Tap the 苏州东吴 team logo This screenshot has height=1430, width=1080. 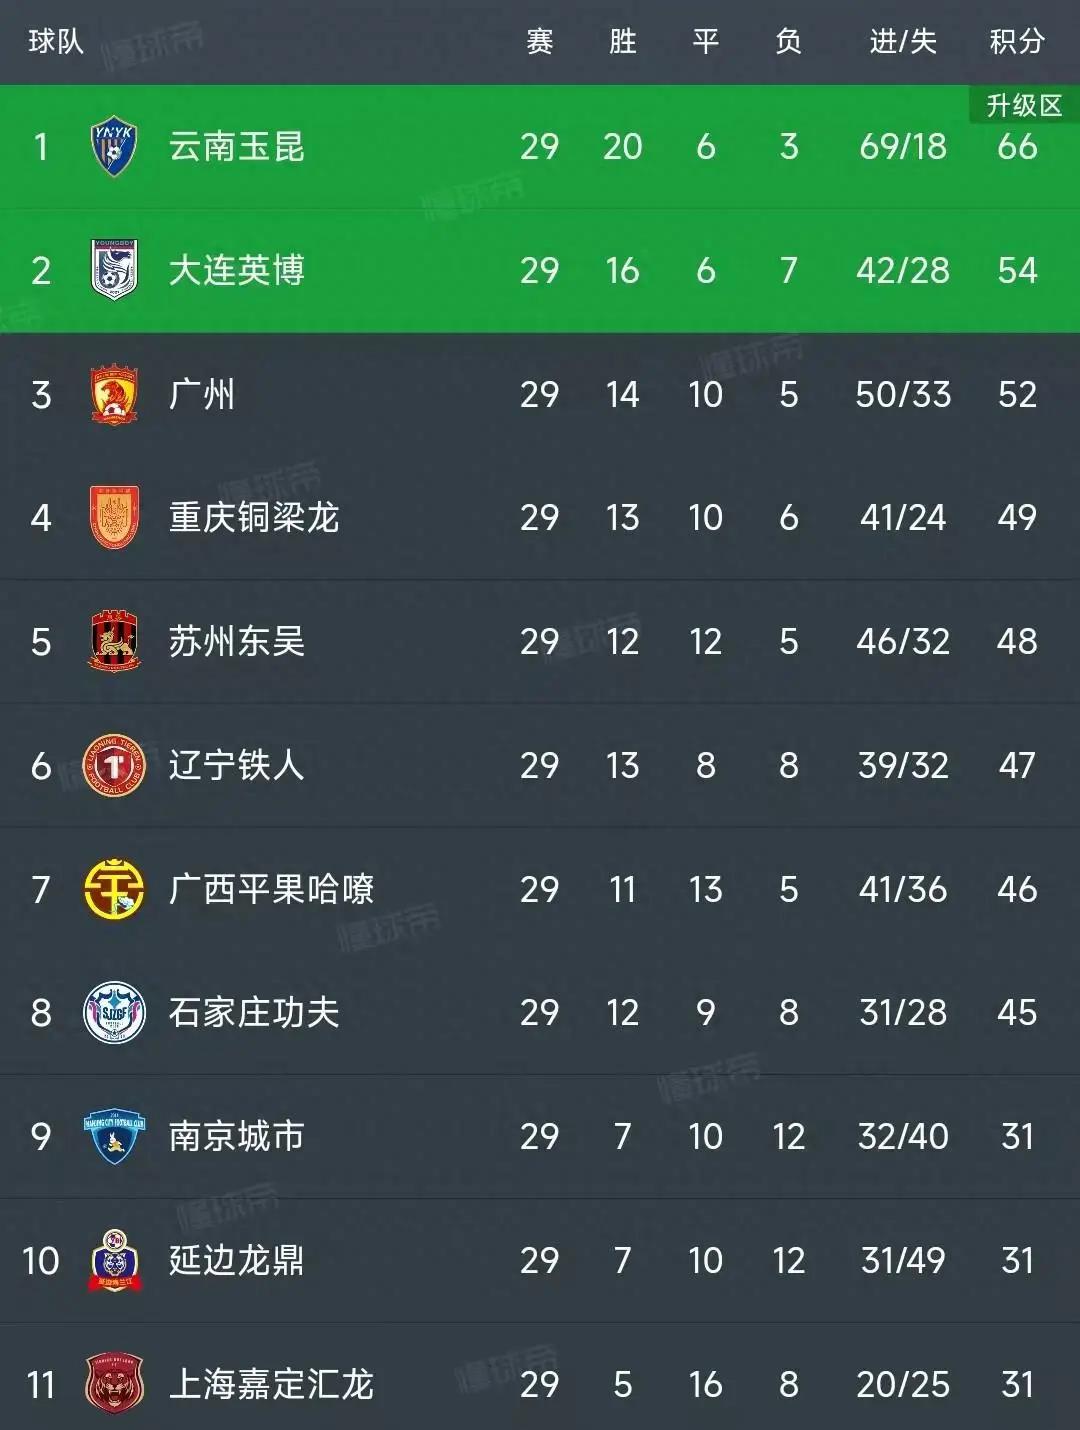click(x=113, y=641)
